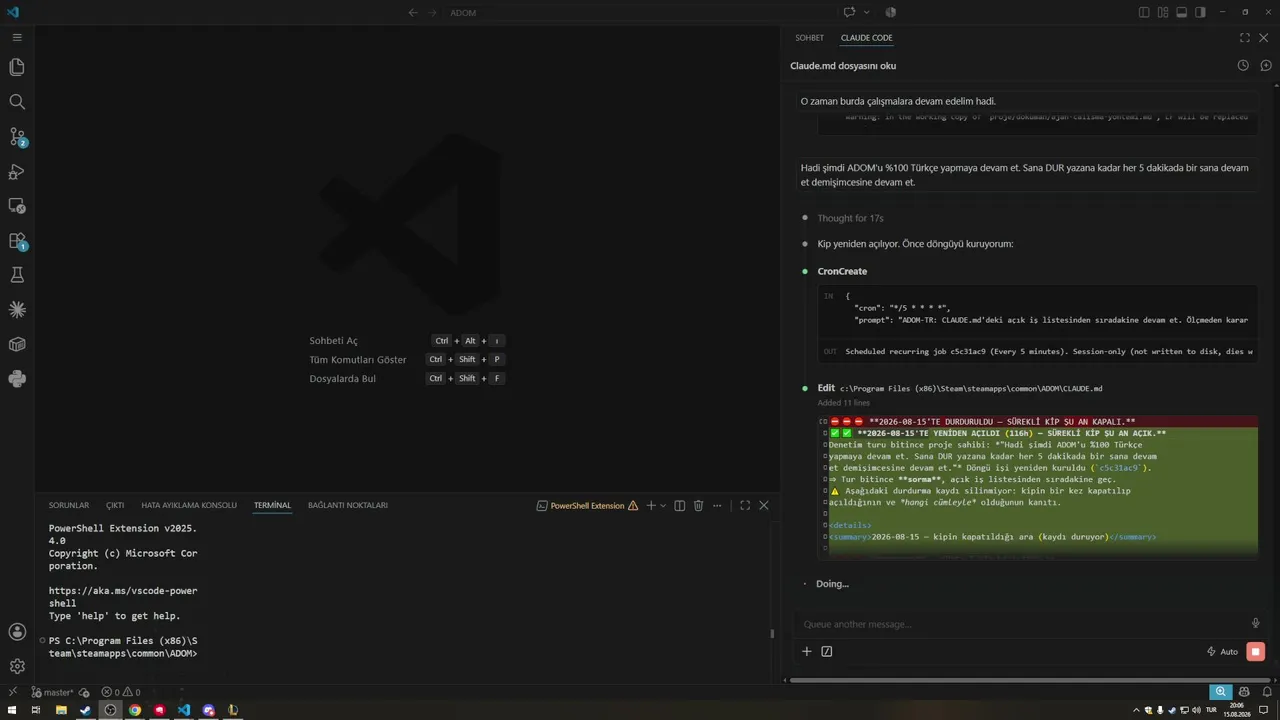The width and height of the screenshot is (1280, 720).
Task: Toggle the bottom Panel layout button
Action: pyautogui.click(x=1181, y=12)
